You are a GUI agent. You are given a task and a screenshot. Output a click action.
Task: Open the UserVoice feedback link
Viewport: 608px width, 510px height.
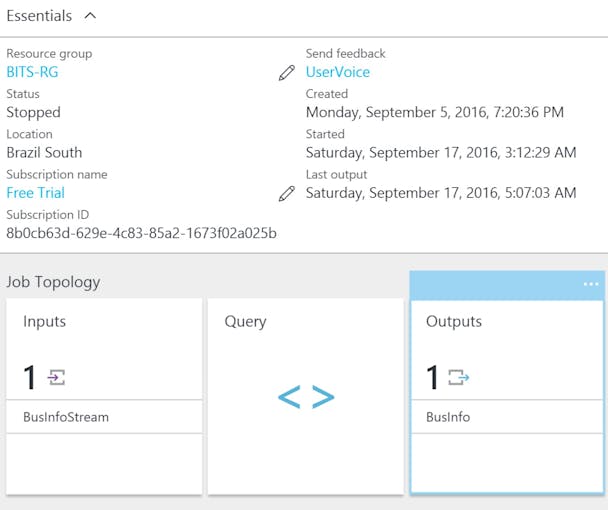tap(337, 72)
